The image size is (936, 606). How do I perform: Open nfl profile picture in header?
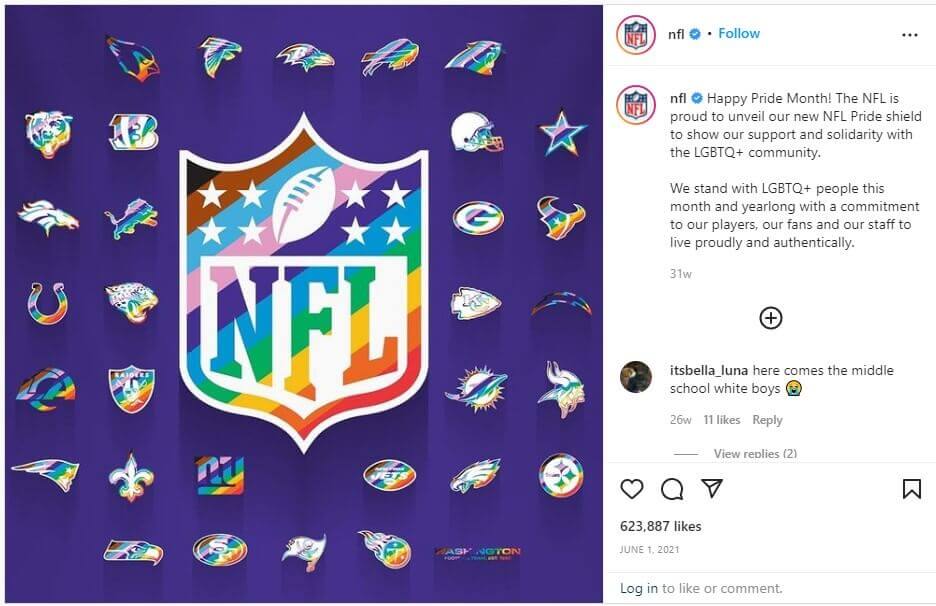(636, 35)
